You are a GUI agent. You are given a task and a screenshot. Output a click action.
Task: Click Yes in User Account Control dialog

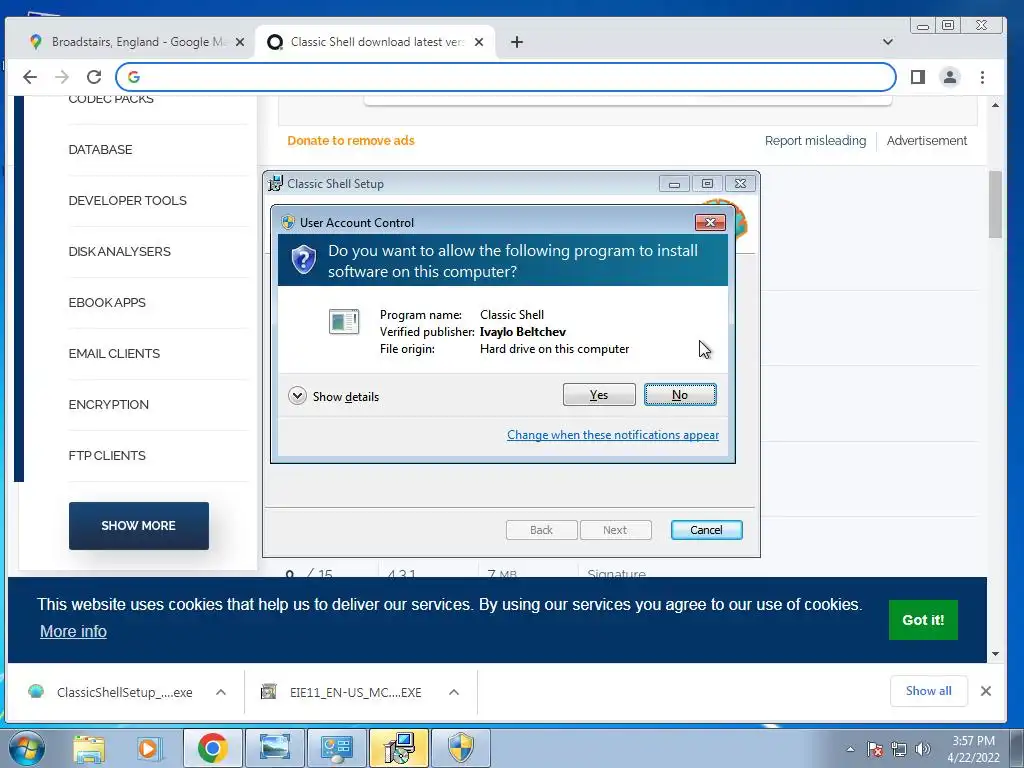599,394
